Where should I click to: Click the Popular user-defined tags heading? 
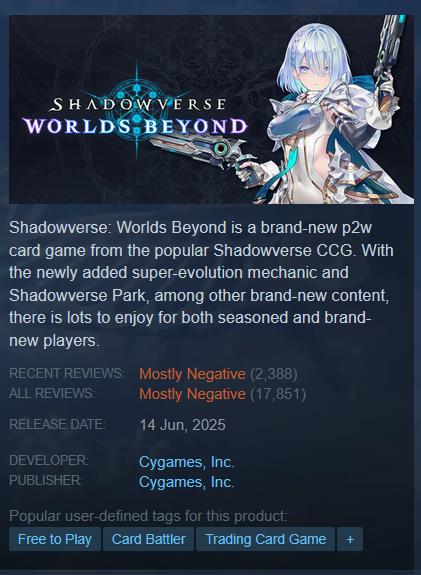pos(148,516)
